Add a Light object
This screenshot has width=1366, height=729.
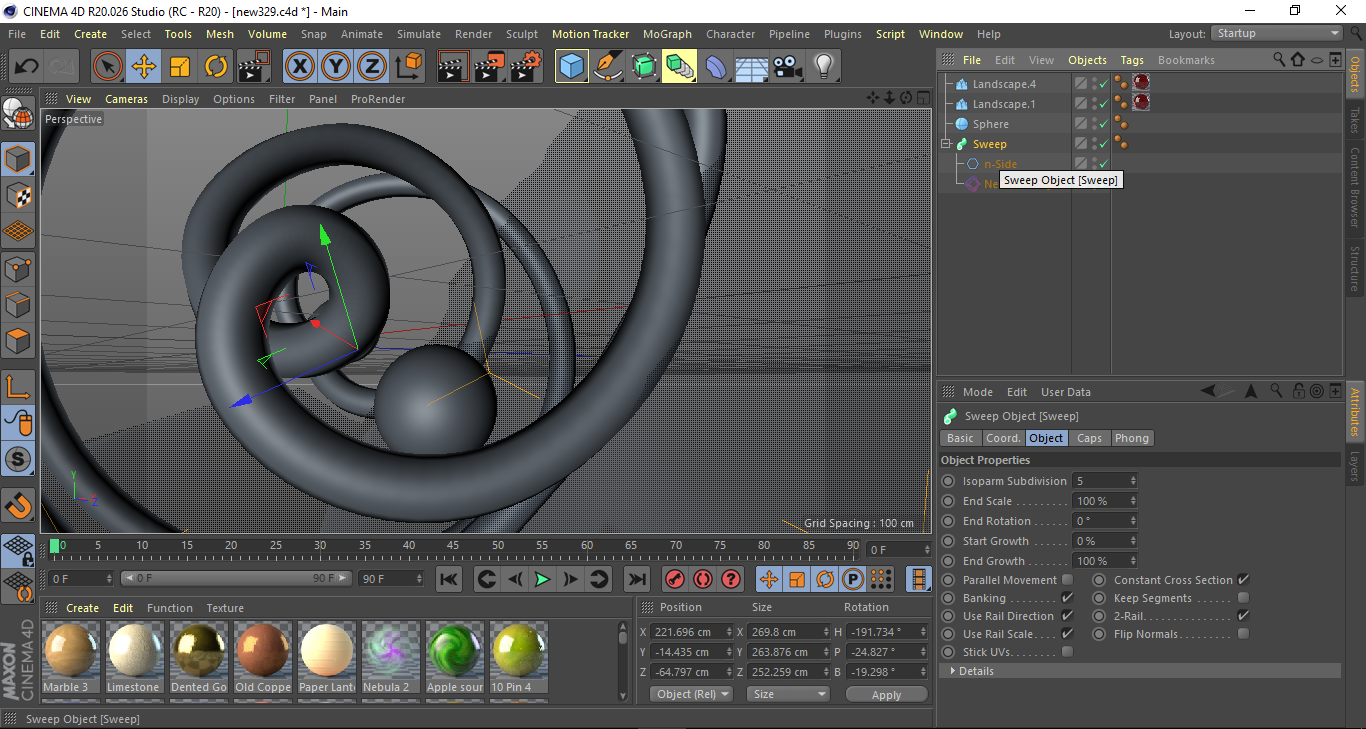coord(823,67)
